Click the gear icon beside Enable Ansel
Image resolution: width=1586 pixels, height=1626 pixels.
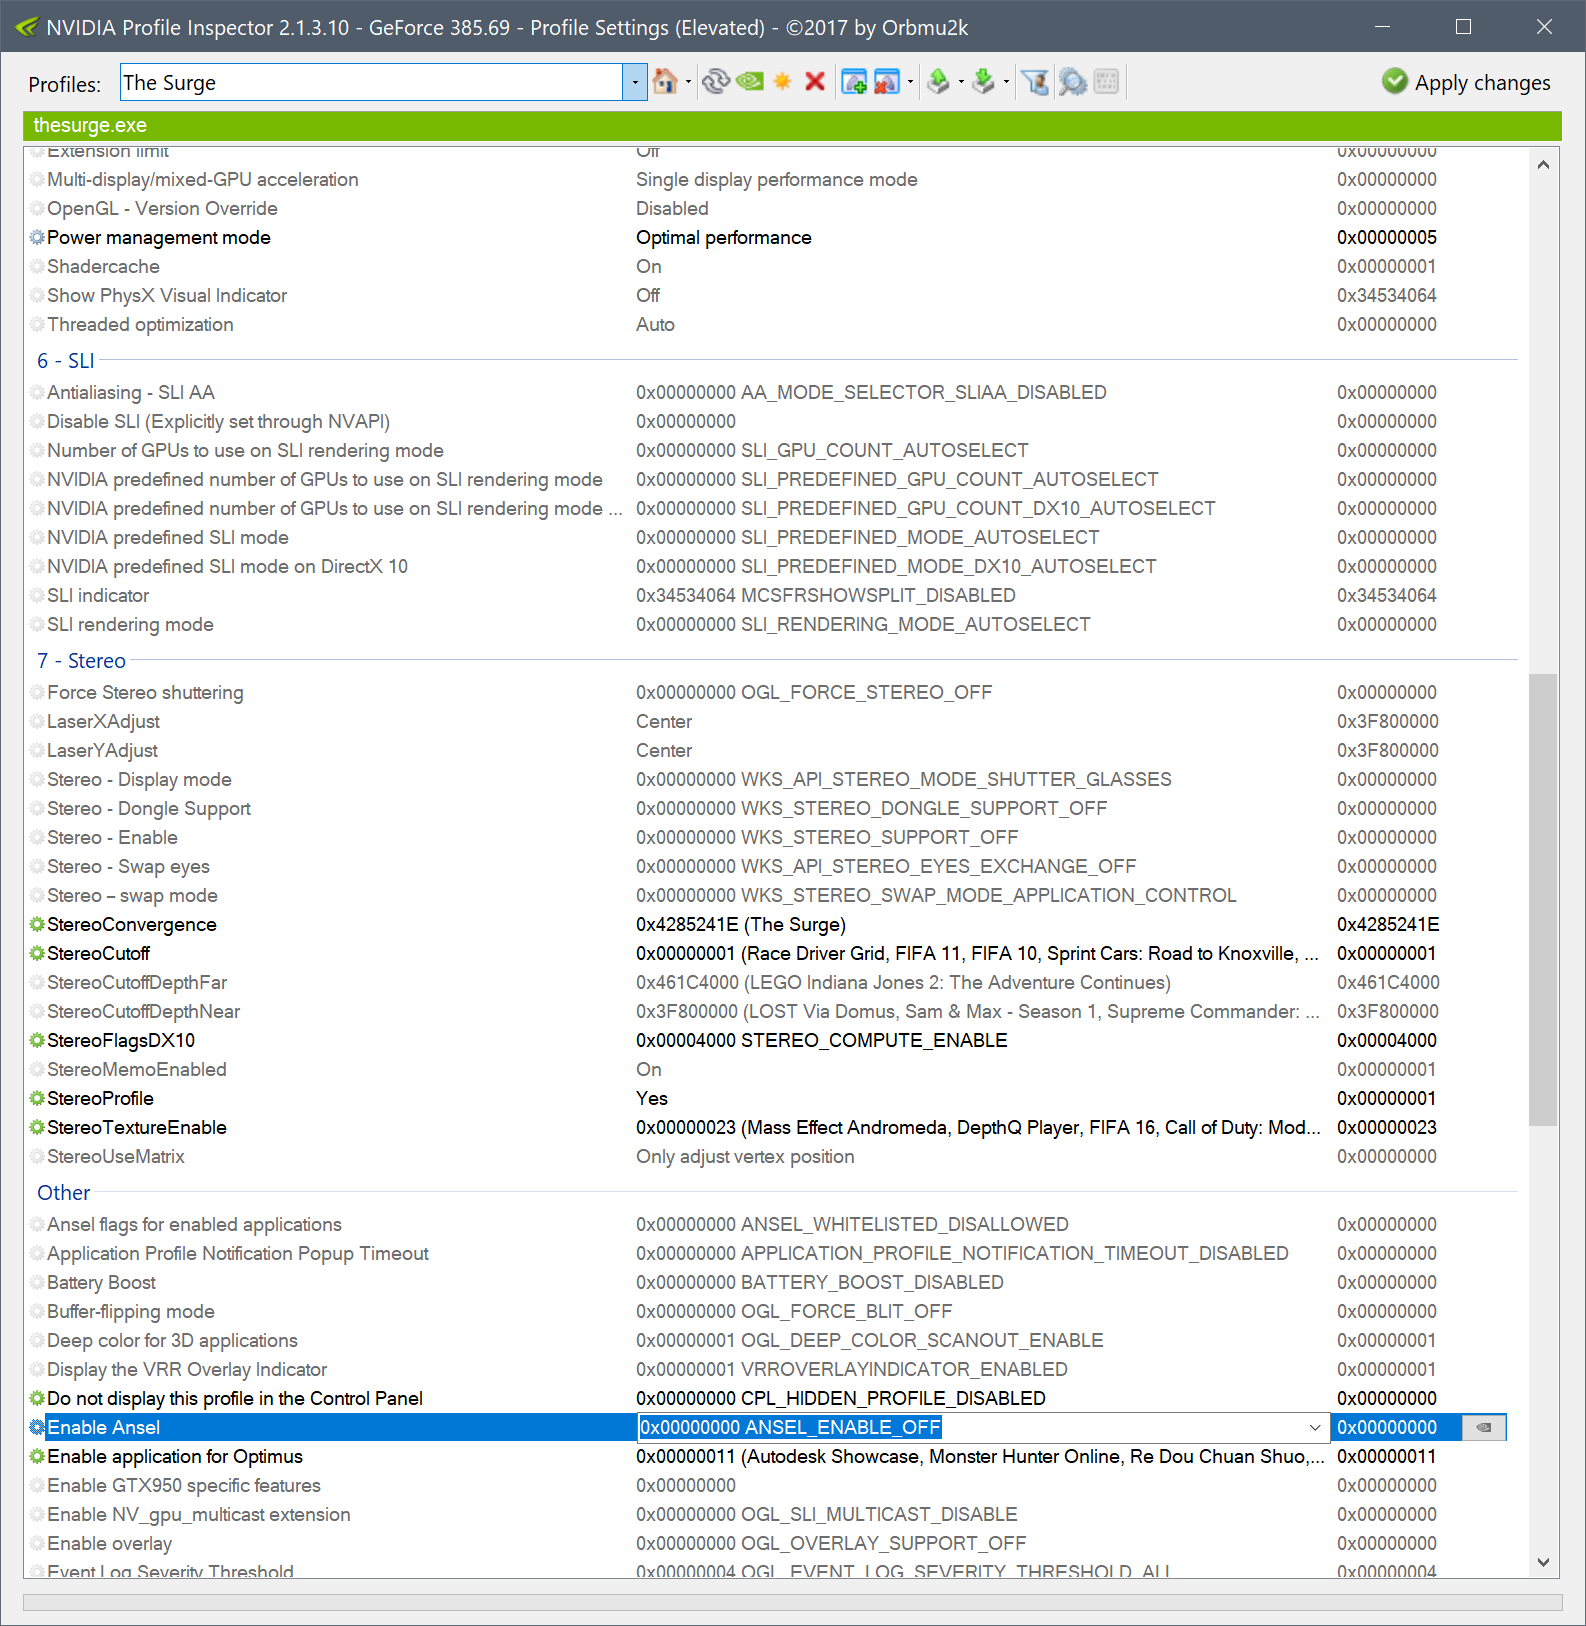click(37, 1427)
